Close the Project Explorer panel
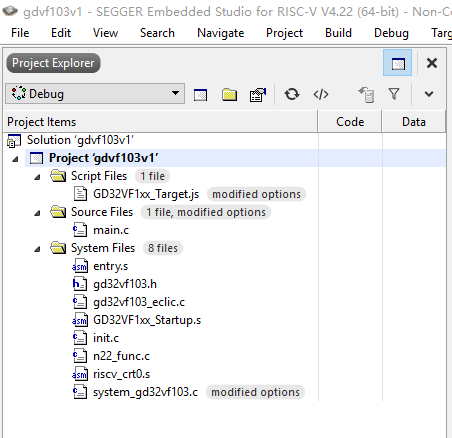The image size is (452, 438). [x=432, y=63]
